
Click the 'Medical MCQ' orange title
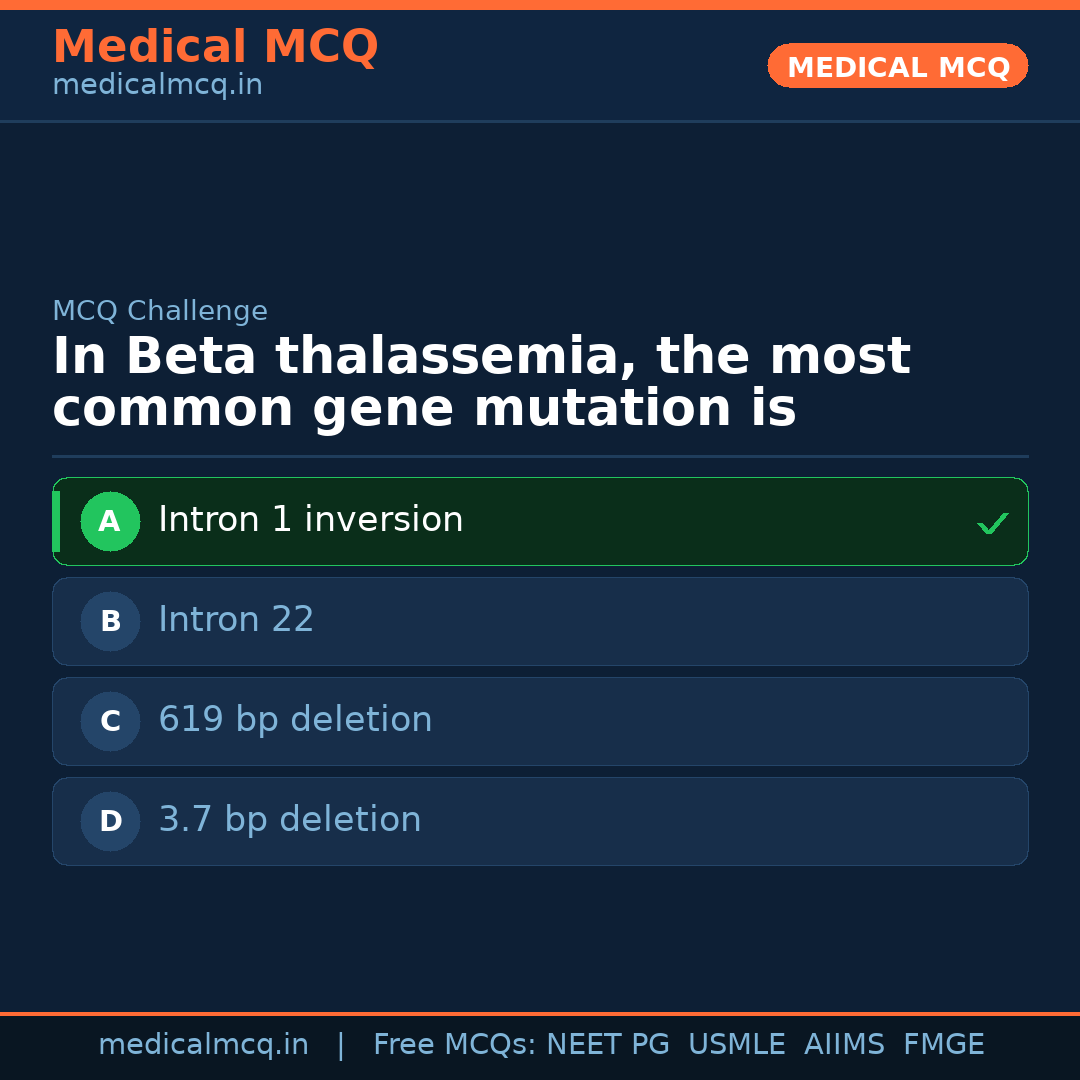215,47
